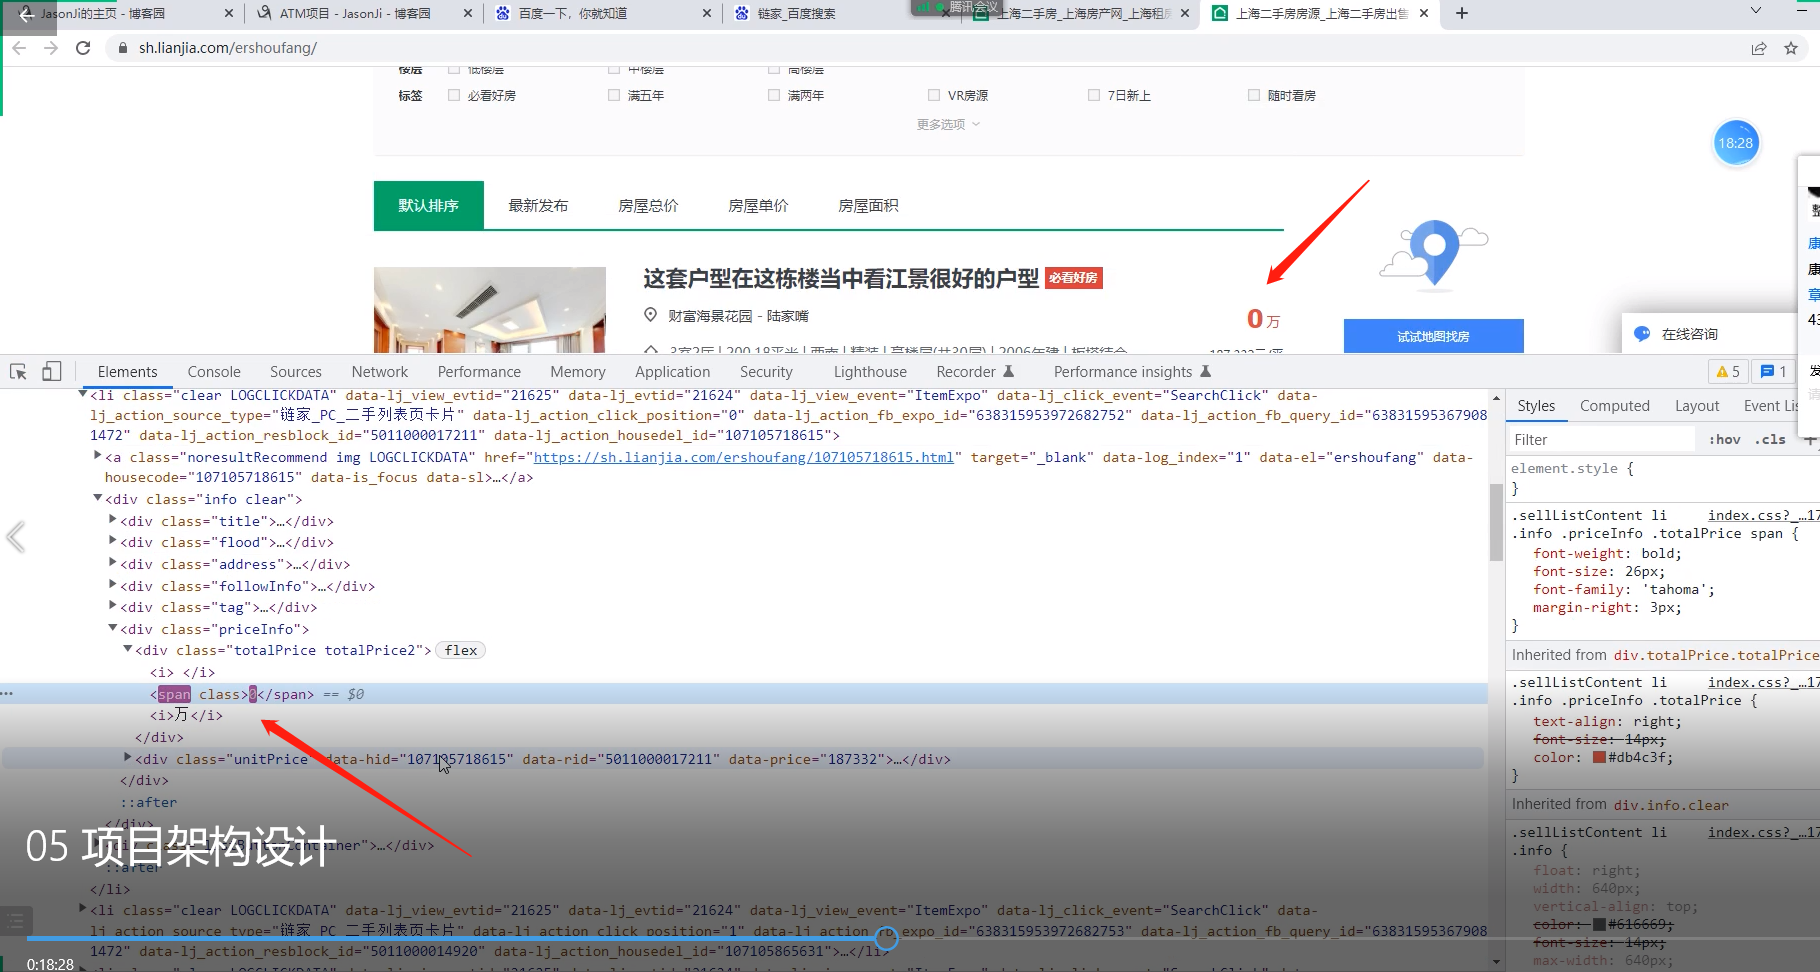This screenshot has height=972, width=1820.
Task: Click the video previous arrow on left edge
Action: pos(15,537)
